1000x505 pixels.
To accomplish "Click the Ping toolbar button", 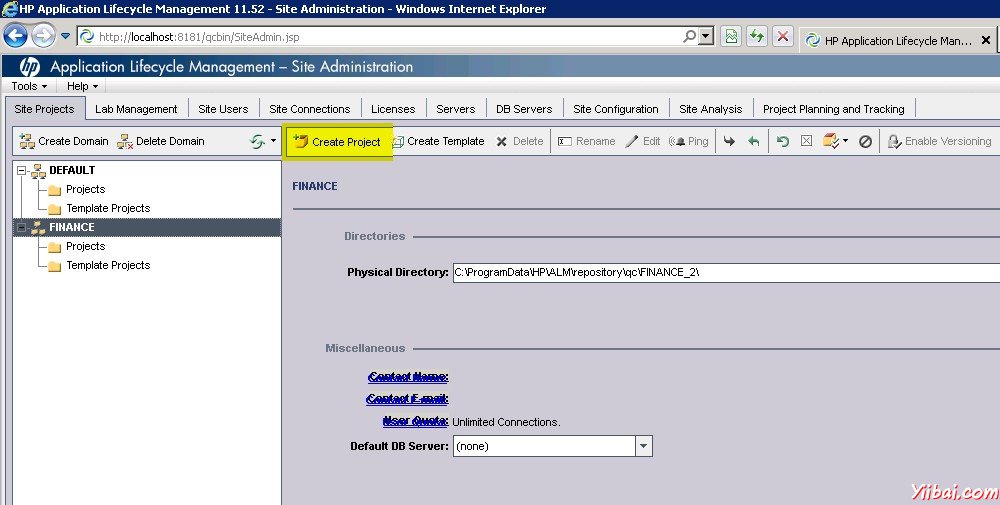I will [x=689, y=141].
